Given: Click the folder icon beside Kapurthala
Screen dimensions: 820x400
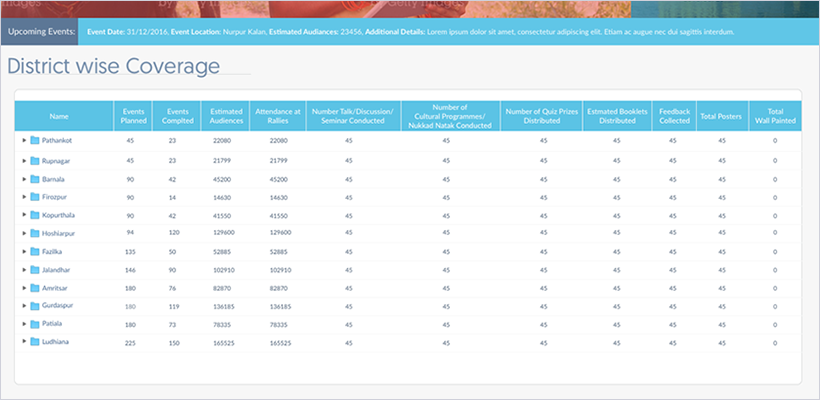Looking at the screenshot, I should (x=35, y=215).
